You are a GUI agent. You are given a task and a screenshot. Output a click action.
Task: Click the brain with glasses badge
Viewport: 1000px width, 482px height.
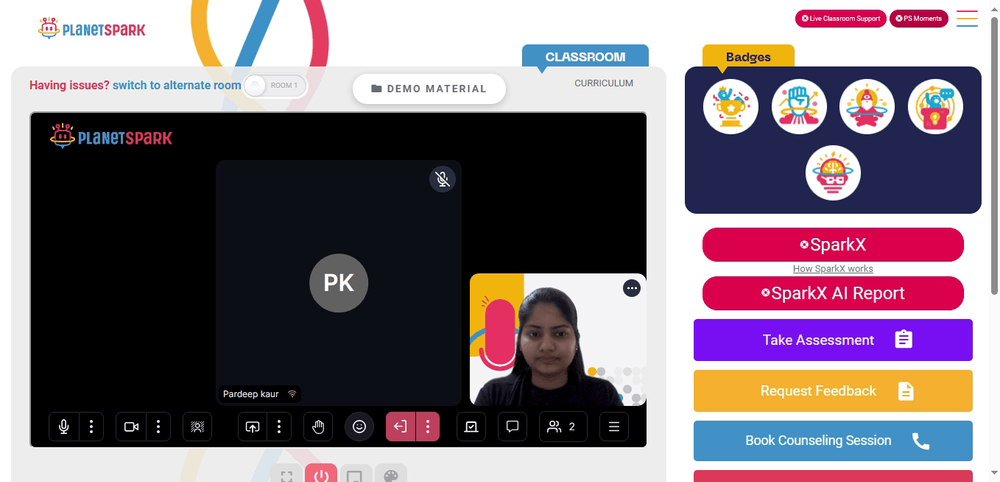(833, 173)
